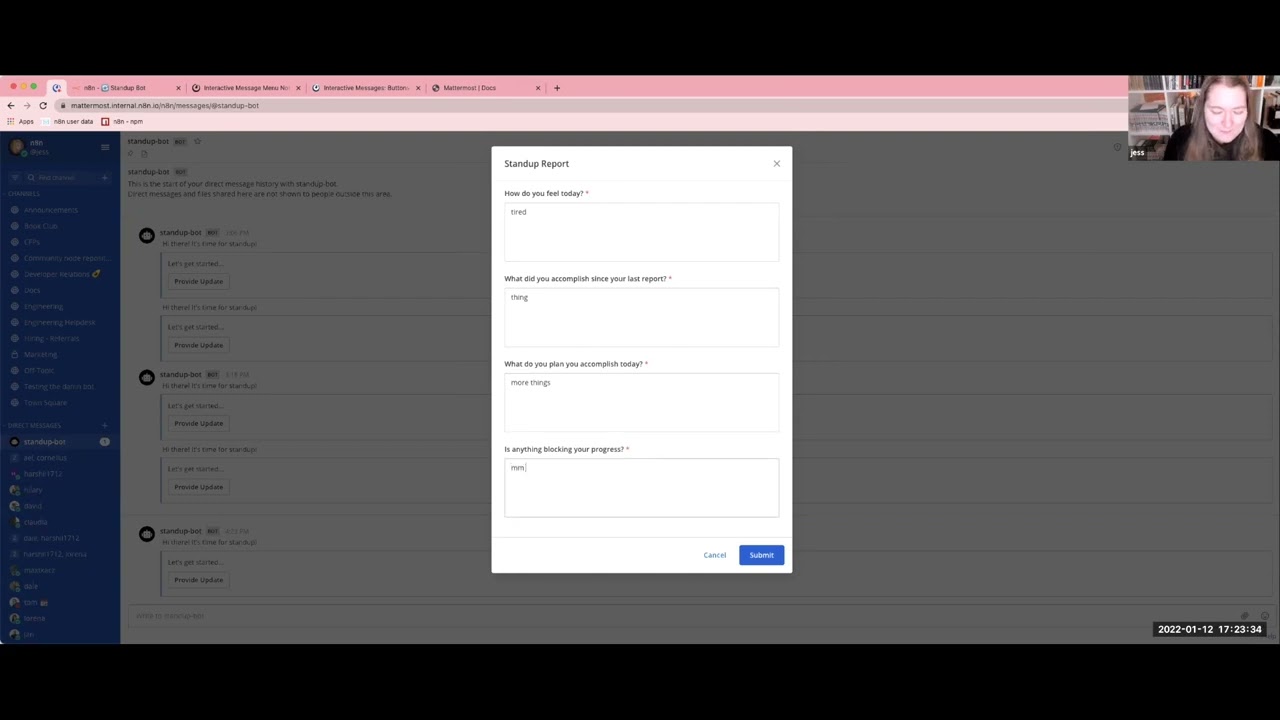
Task: Open the Mattermost team hamburger menu
Action: [105, 147]
